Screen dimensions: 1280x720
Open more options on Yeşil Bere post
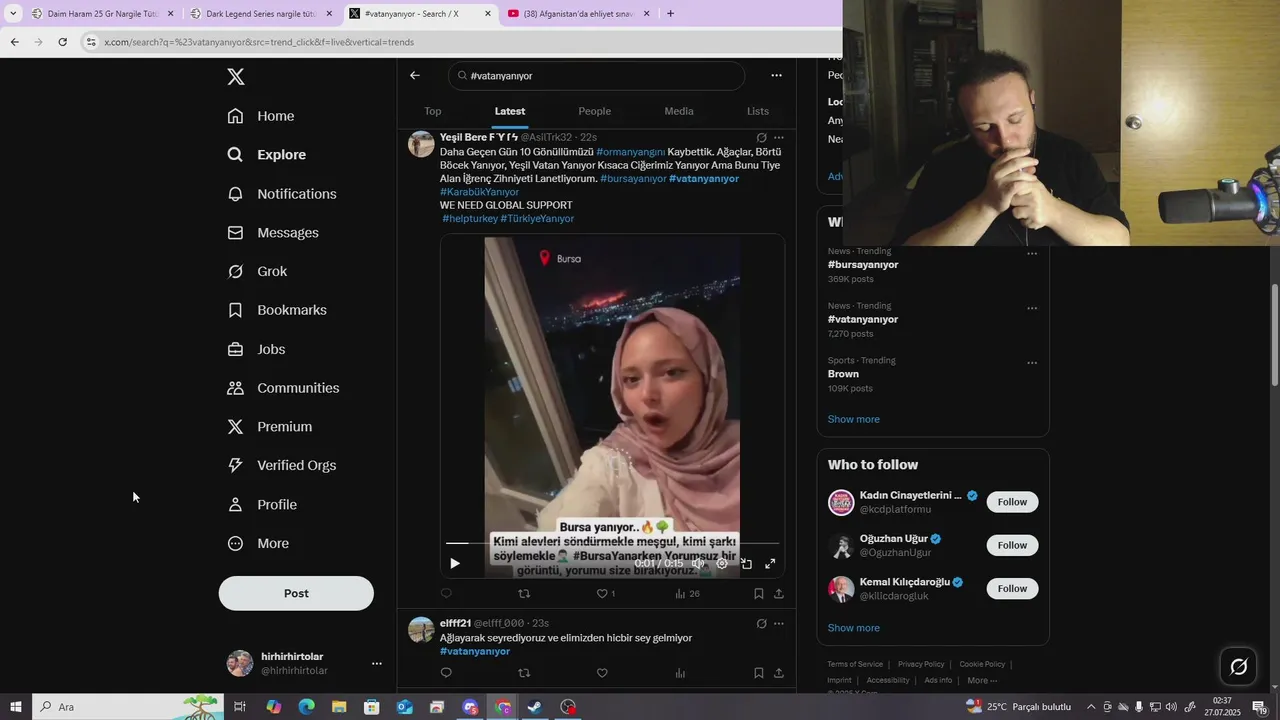779,138
